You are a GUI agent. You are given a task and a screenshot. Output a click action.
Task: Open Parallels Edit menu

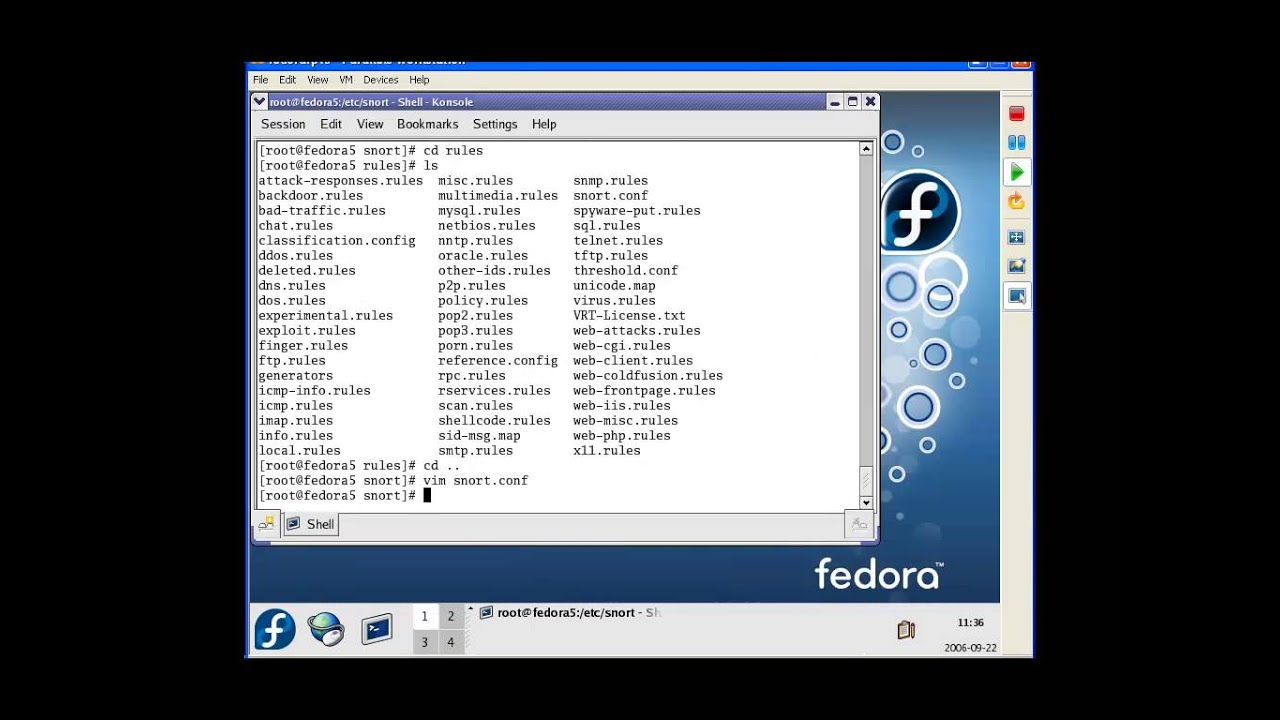click(287, 80)
